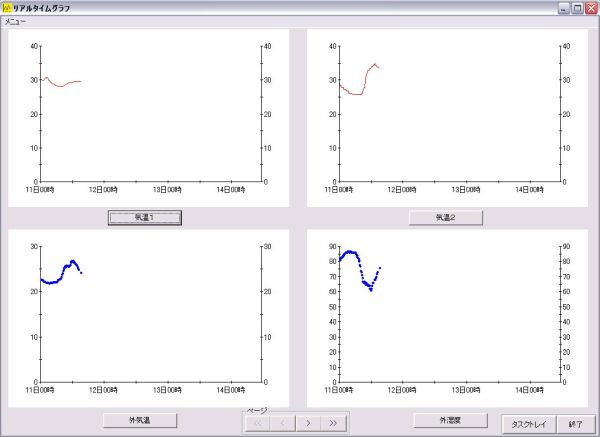Close the リアルタイムグラフ window
The image size is (600, 437).
tap(591, 7)
